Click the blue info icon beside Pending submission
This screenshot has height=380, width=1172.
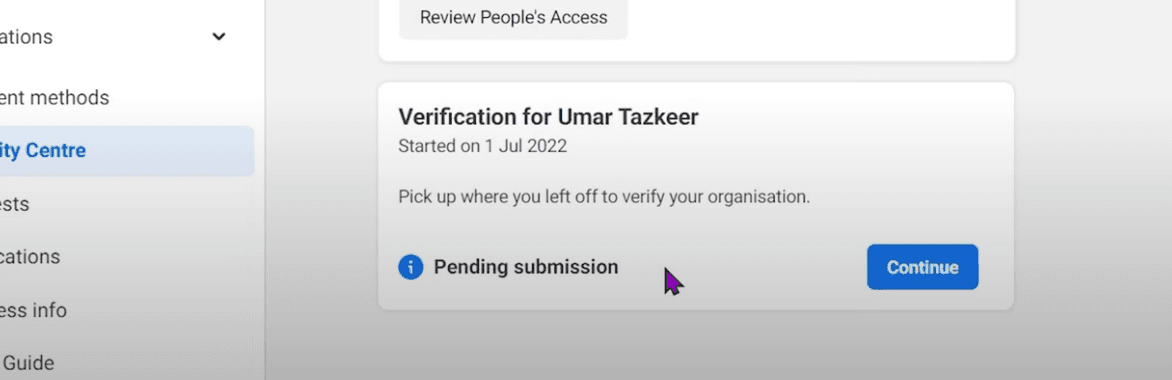tap(410, 267)
